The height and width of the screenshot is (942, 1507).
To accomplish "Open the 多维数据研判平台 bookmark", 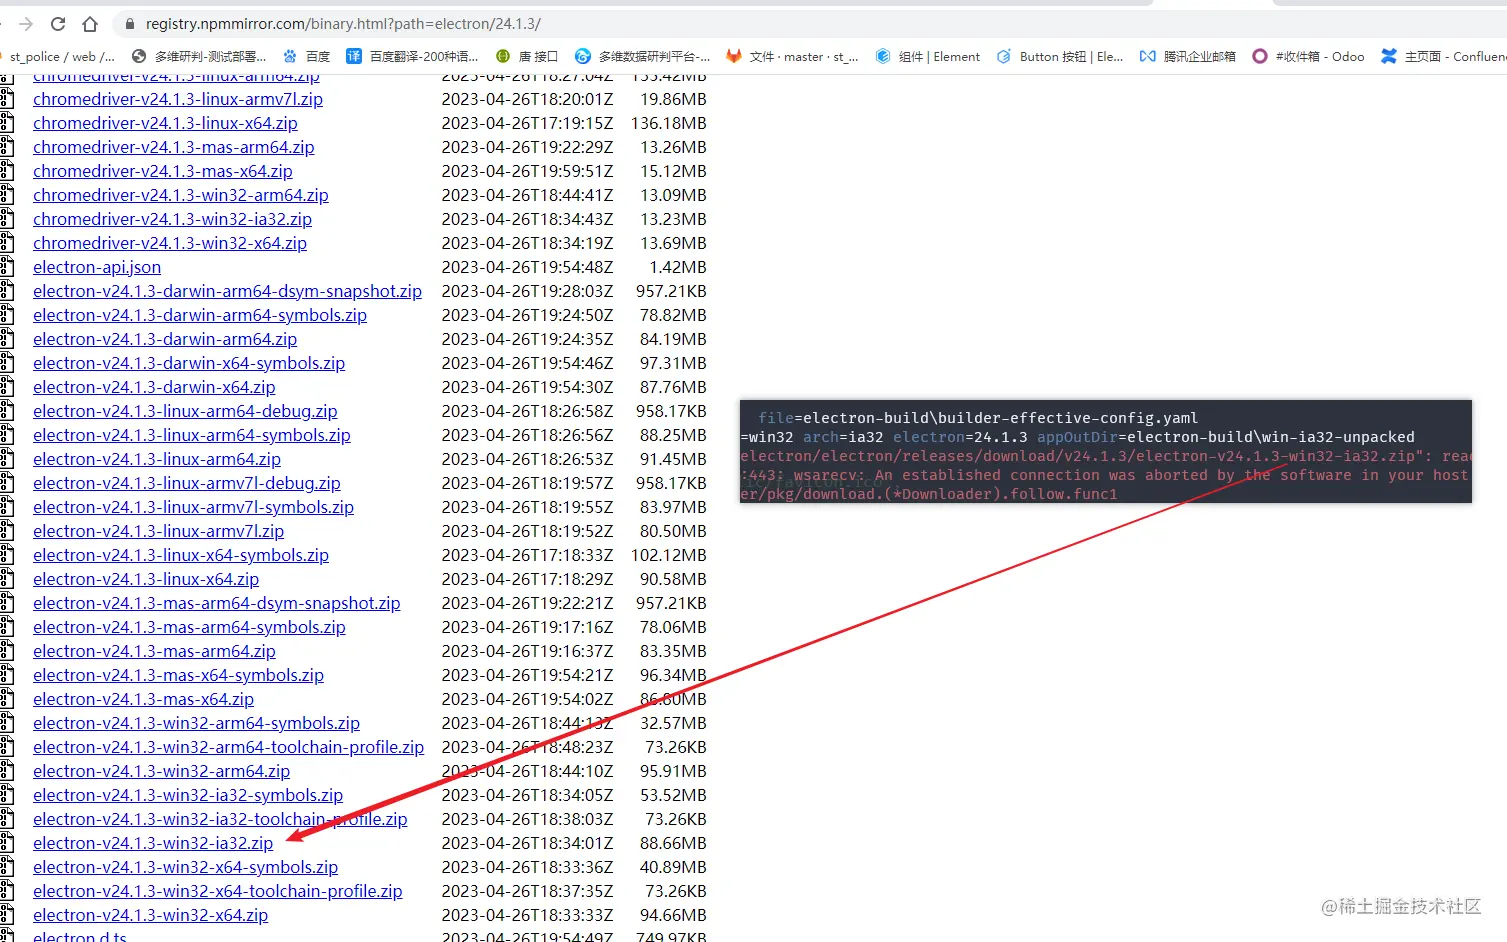I will (643, 57).
